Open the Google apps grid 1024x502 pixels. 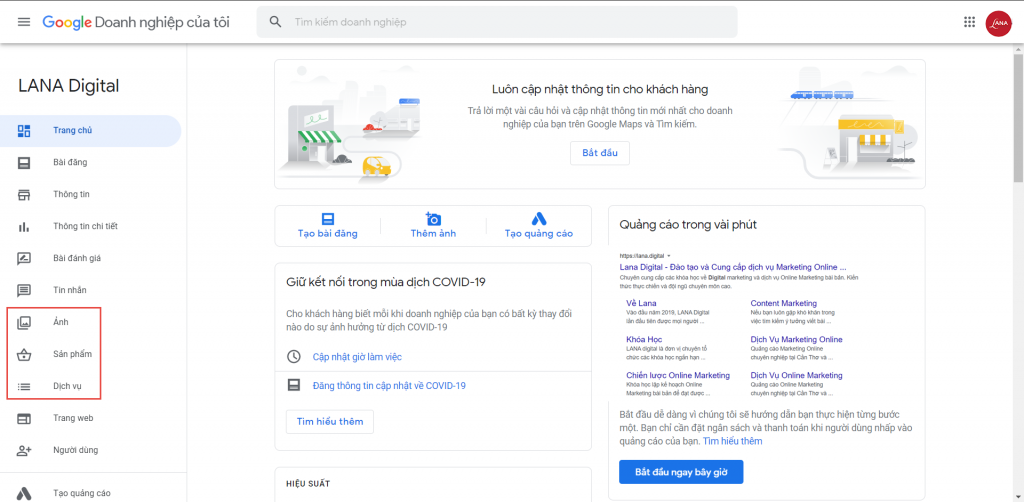[969, 22]
